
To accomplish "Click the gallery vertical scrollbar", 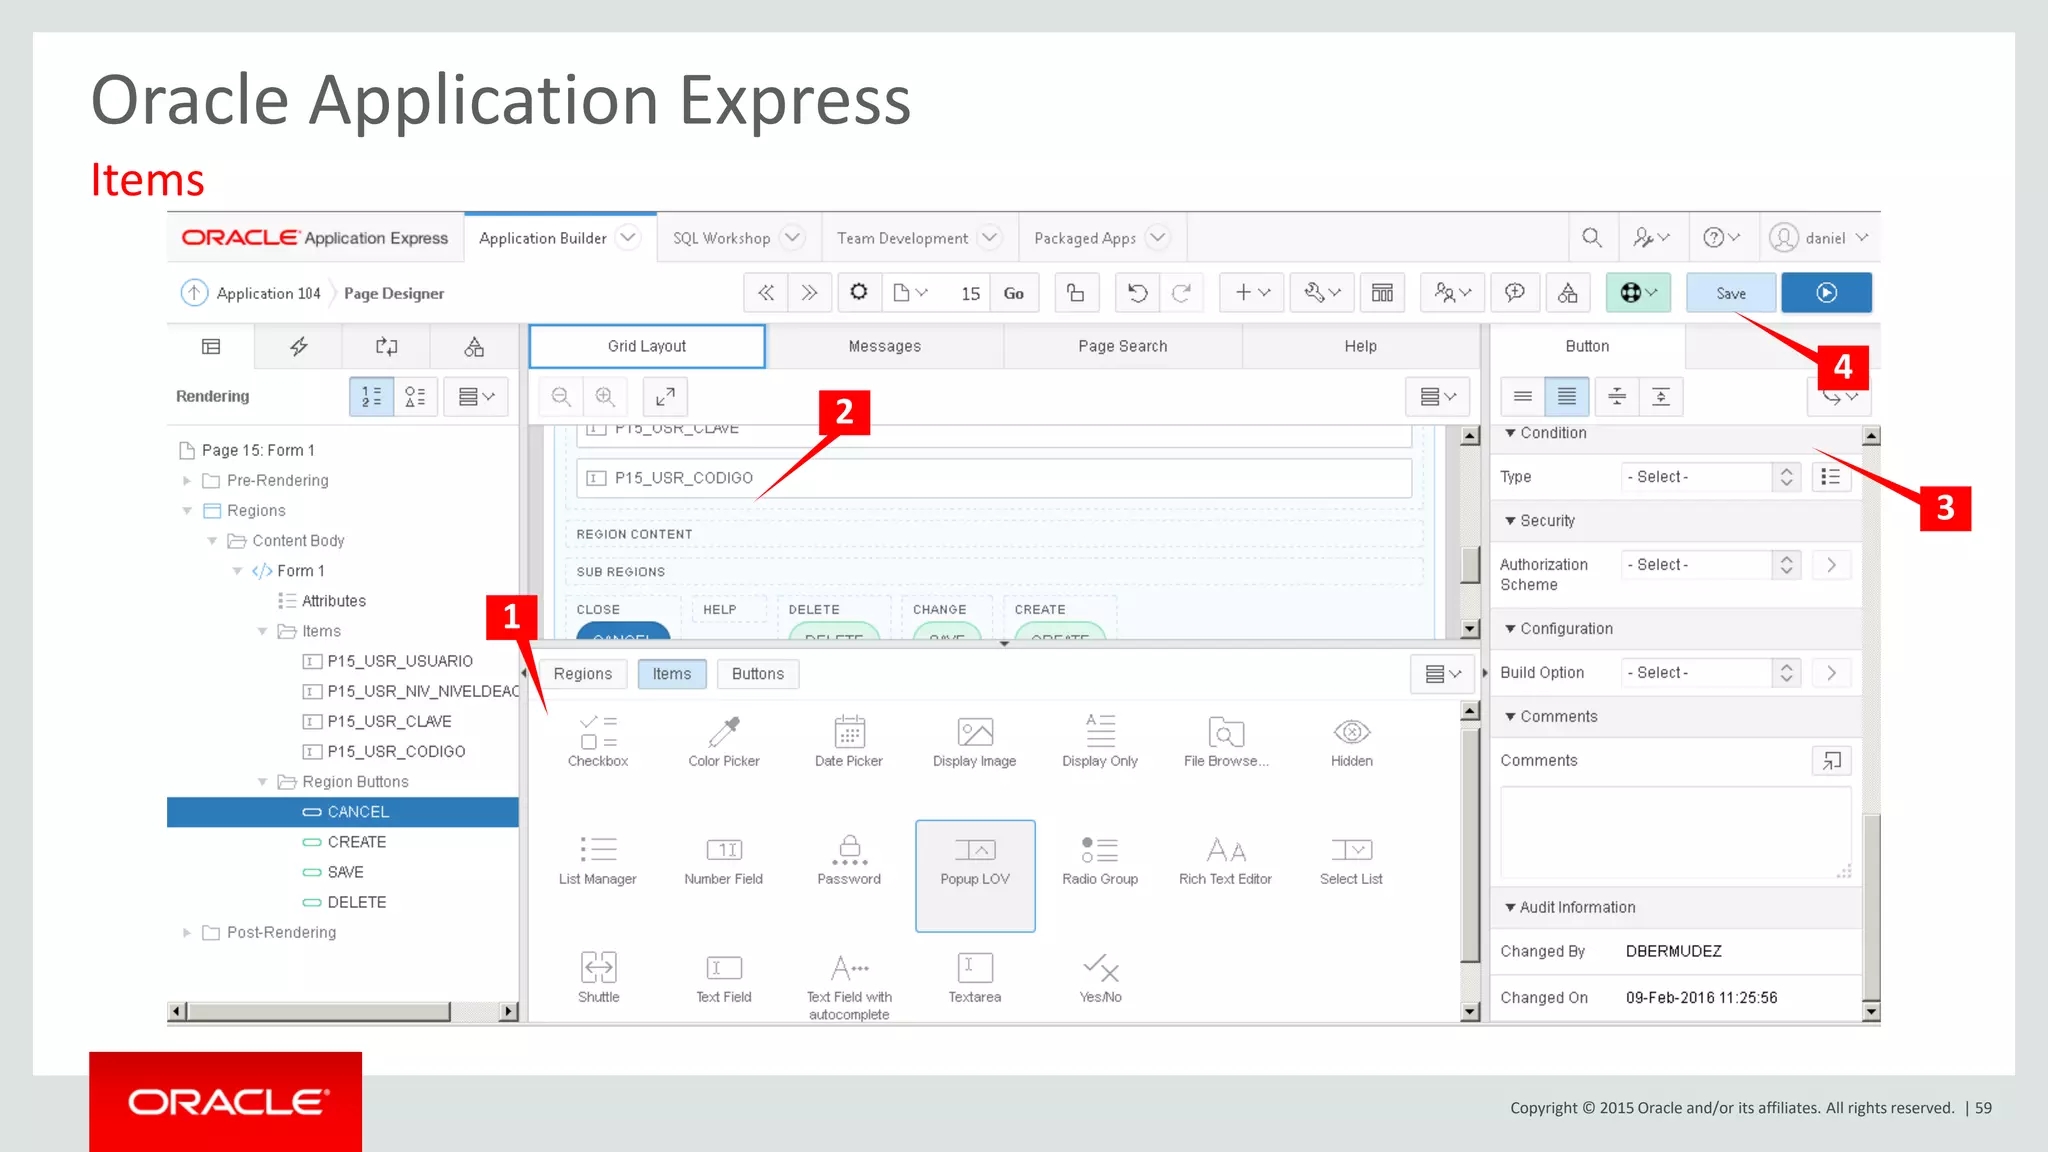I will 1470,845.
